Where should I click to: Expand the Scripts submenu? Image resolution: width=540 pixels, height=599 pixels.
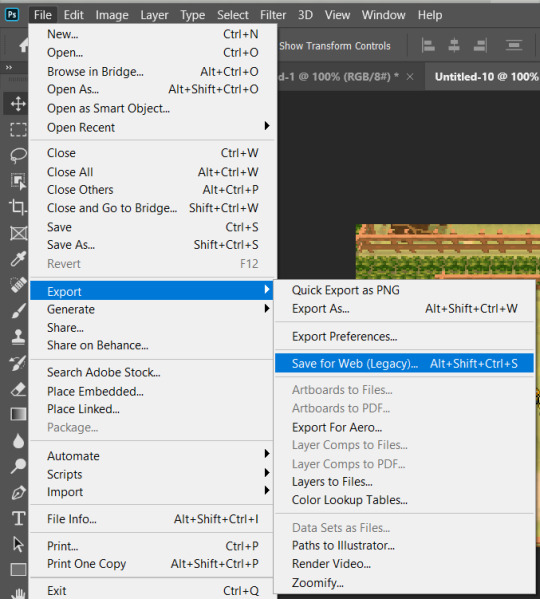coord(152,474)
